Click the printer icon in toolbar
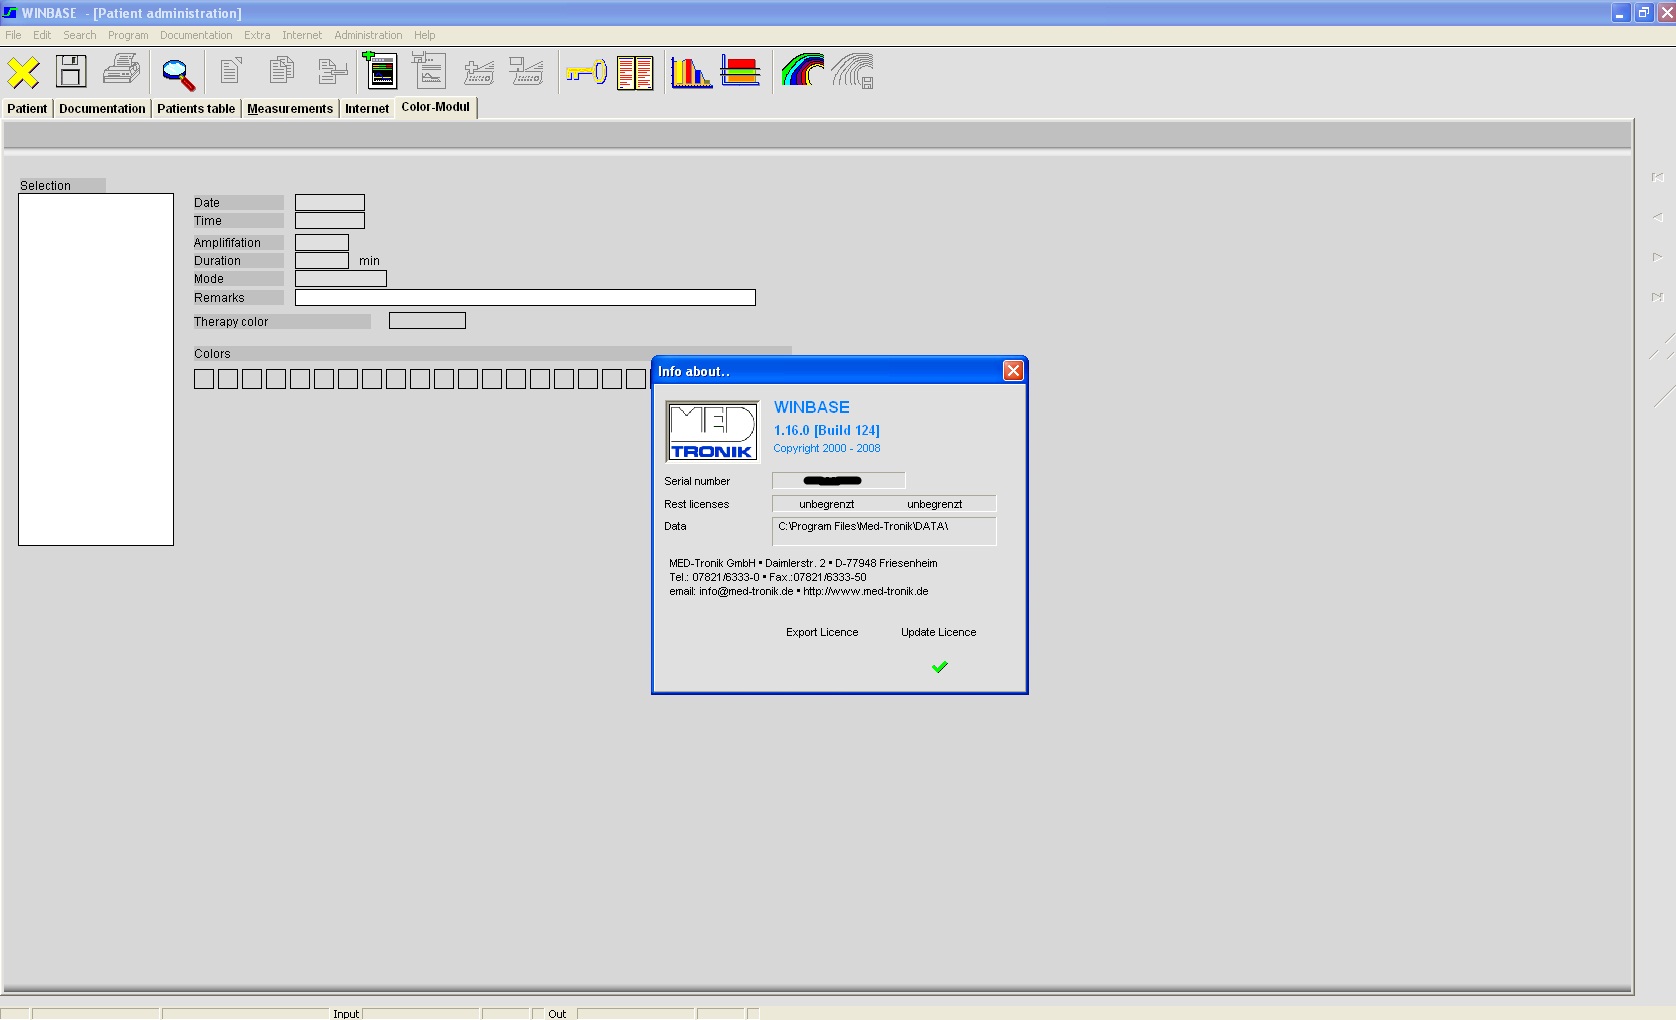Screen dimensions: 1676x1020 coord(122,71)
